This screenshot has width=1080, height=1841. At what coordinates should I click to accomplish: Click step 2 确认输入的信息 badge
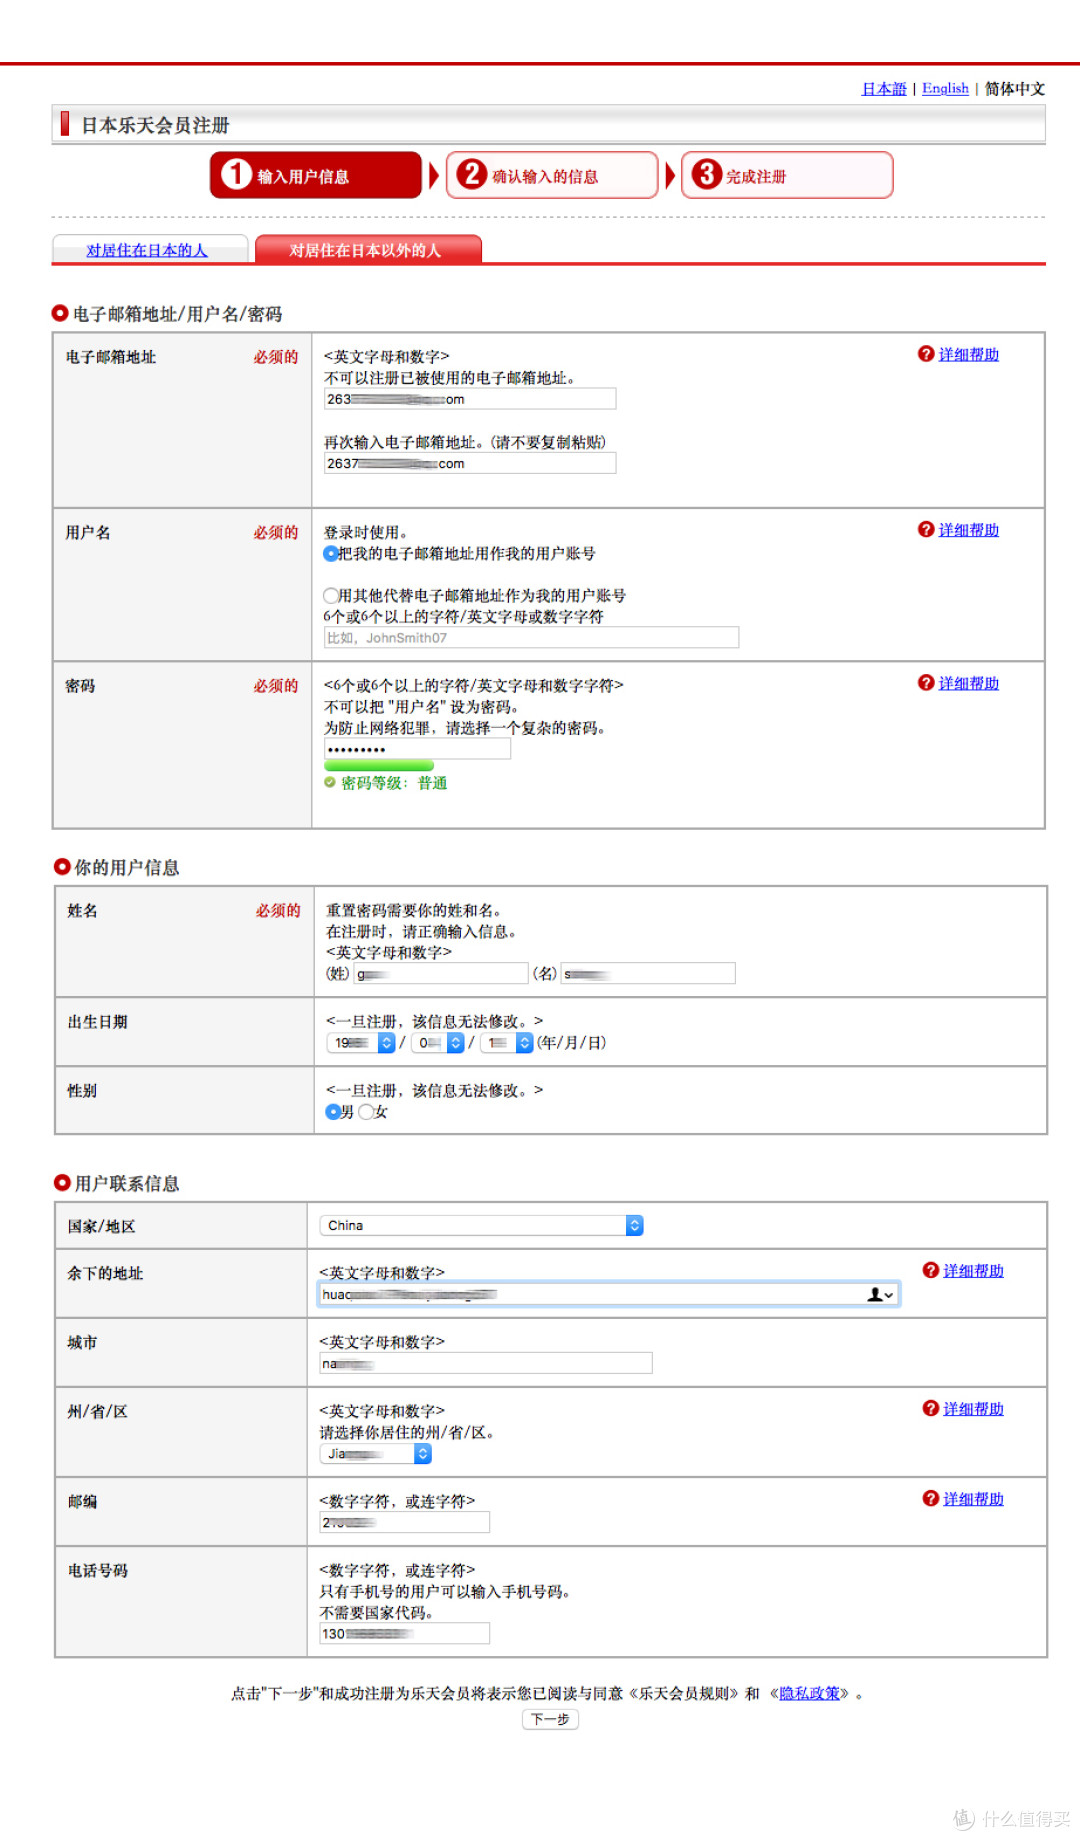pyautogui.click(x=552, y=175)
